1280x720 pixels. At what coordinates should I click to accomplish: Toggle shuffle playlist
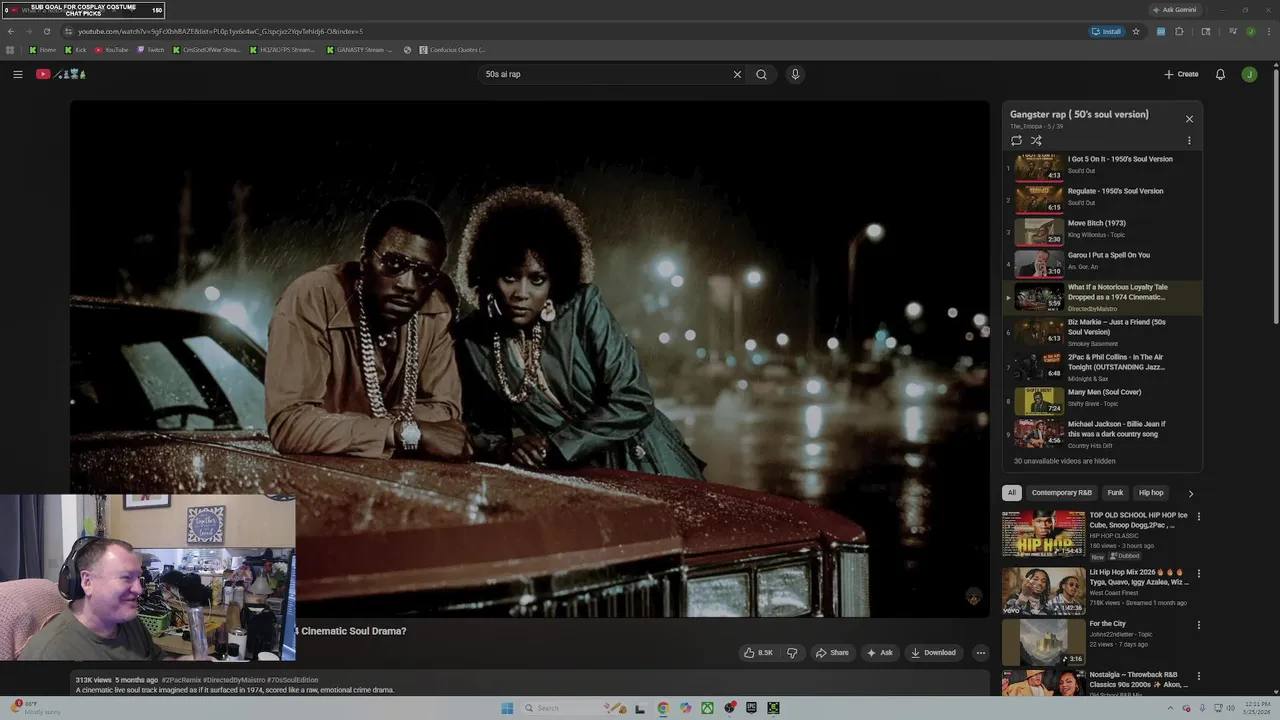pyautogui.click(x=1036, y=140)
